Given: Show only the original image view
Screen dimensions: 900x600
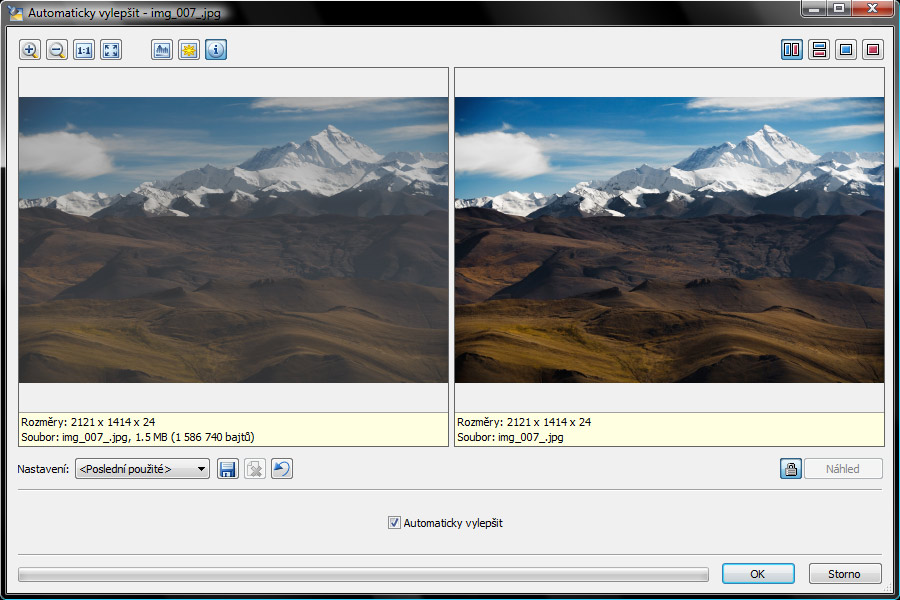Looking at the screenshot, I should (845, 50).
